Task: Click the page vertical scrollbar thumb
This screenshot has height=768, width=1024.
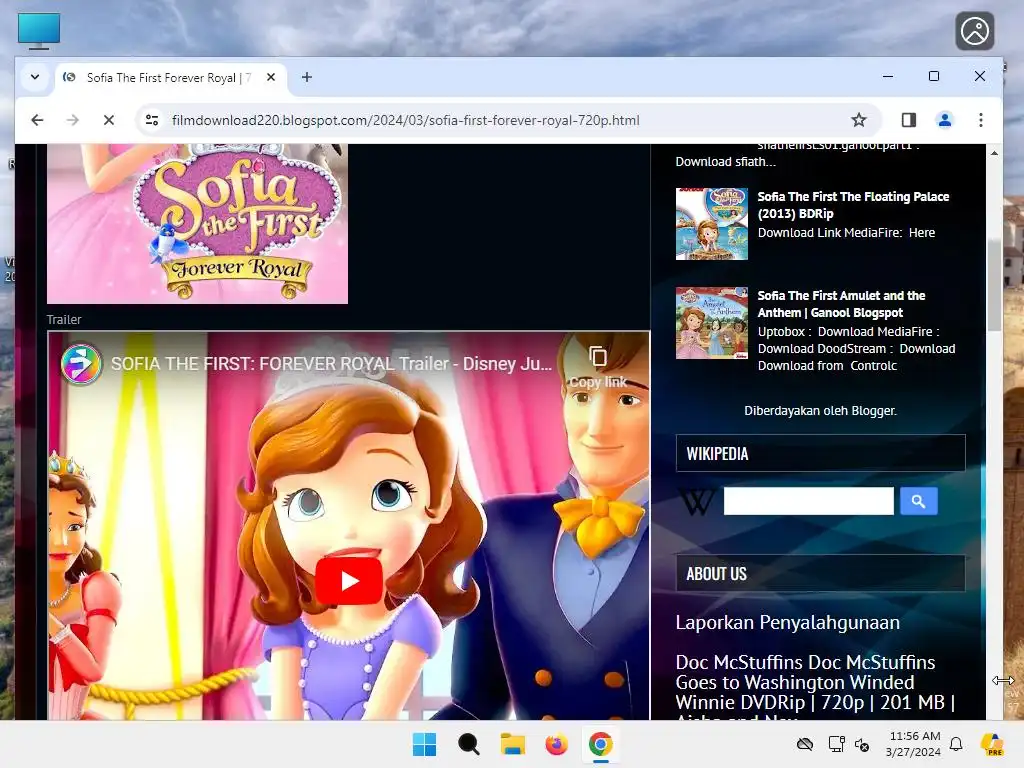Action: [x=994, y=285]
